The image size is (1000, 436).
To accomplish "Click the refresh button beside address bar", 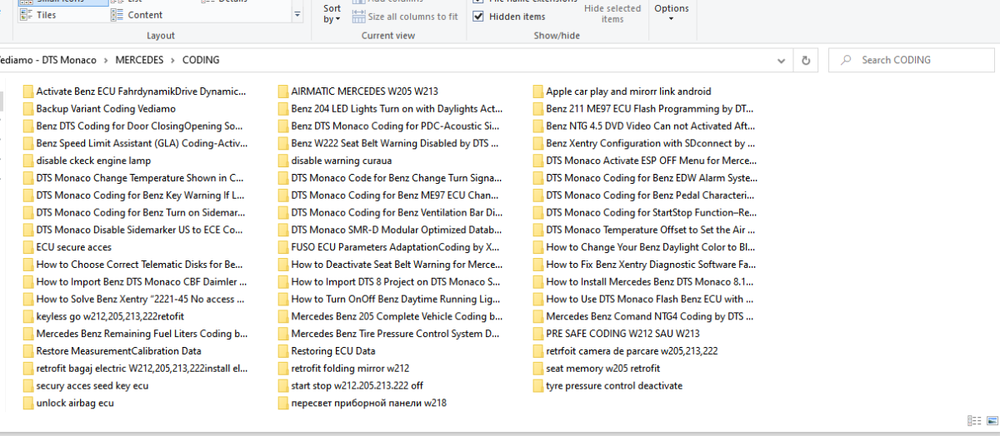I will [807, 60].
